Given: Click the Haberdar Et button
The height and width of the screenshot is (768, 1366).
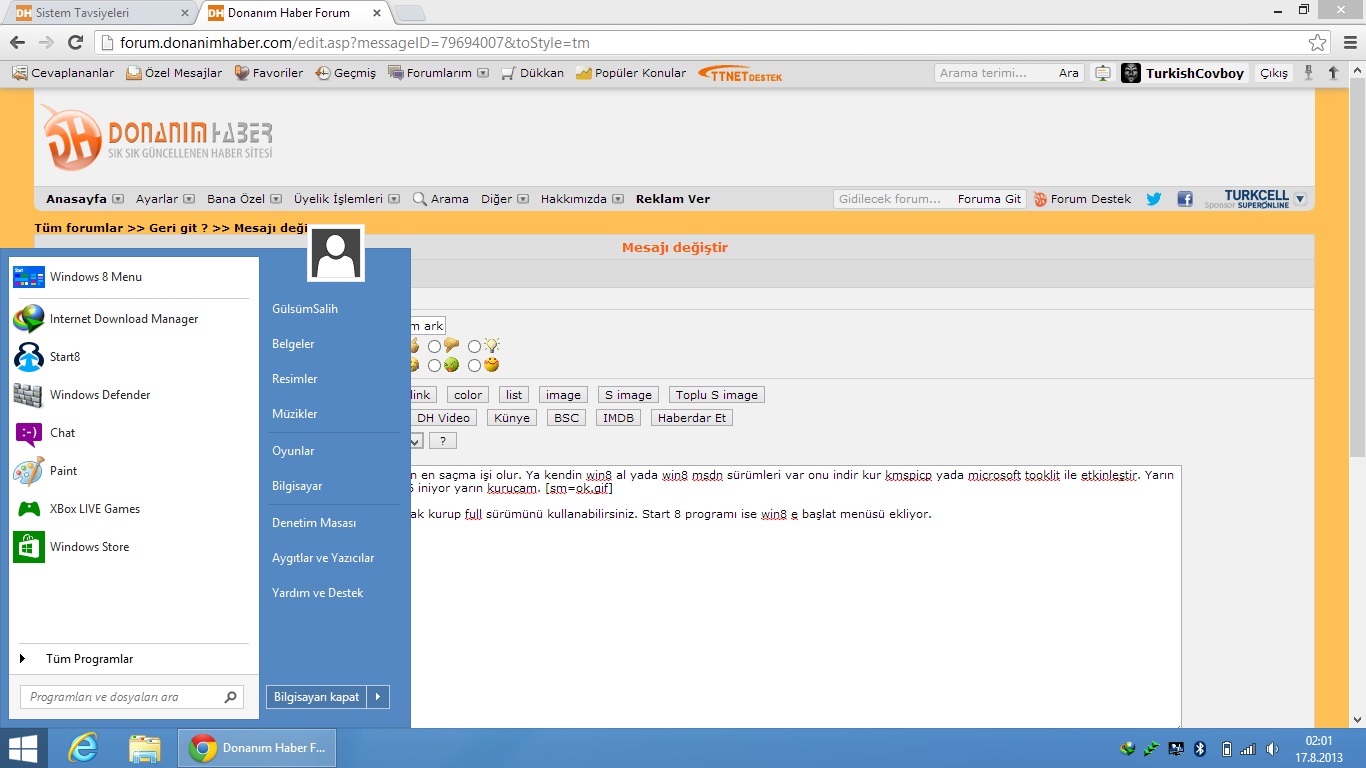Looking at the screenshot, I should [x=692, y=418].
